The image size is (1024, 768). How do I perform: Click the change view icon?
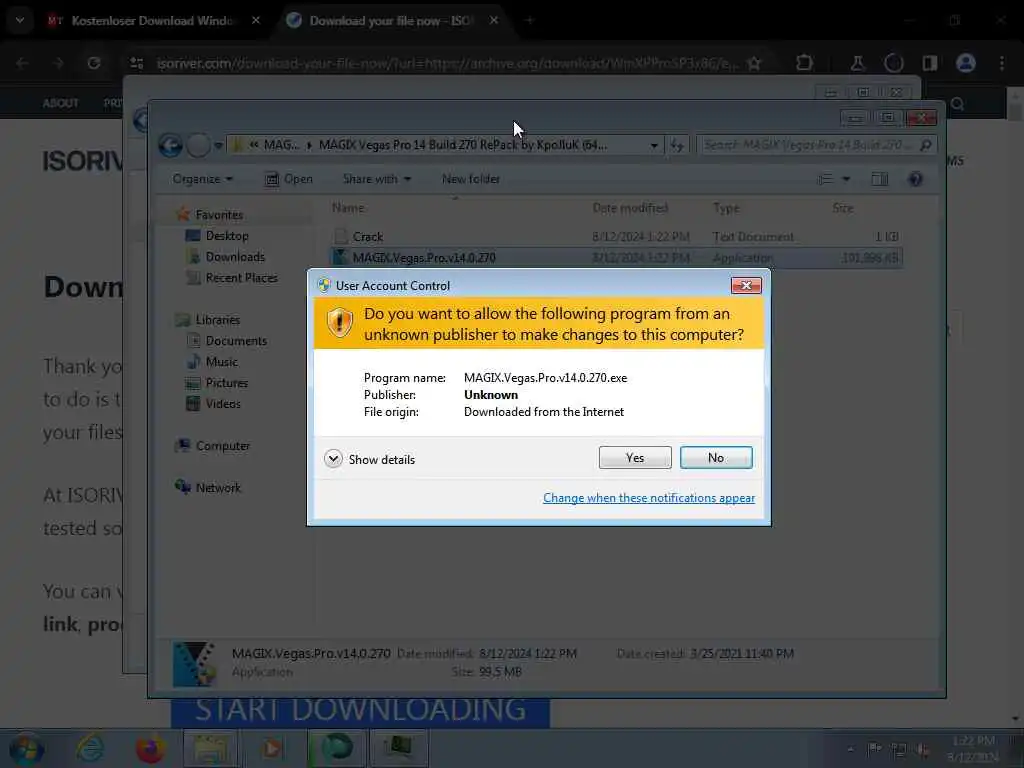[825, 179]
